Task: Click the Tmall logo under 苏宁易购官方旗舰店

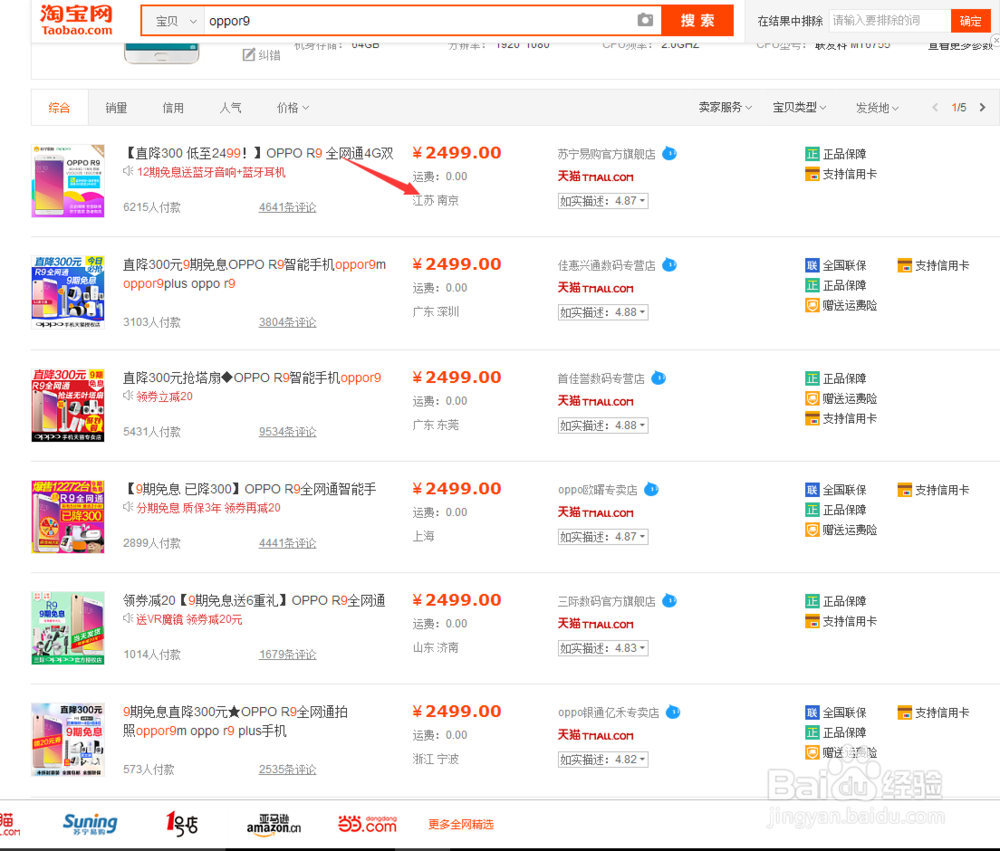Action: (595, 177)
